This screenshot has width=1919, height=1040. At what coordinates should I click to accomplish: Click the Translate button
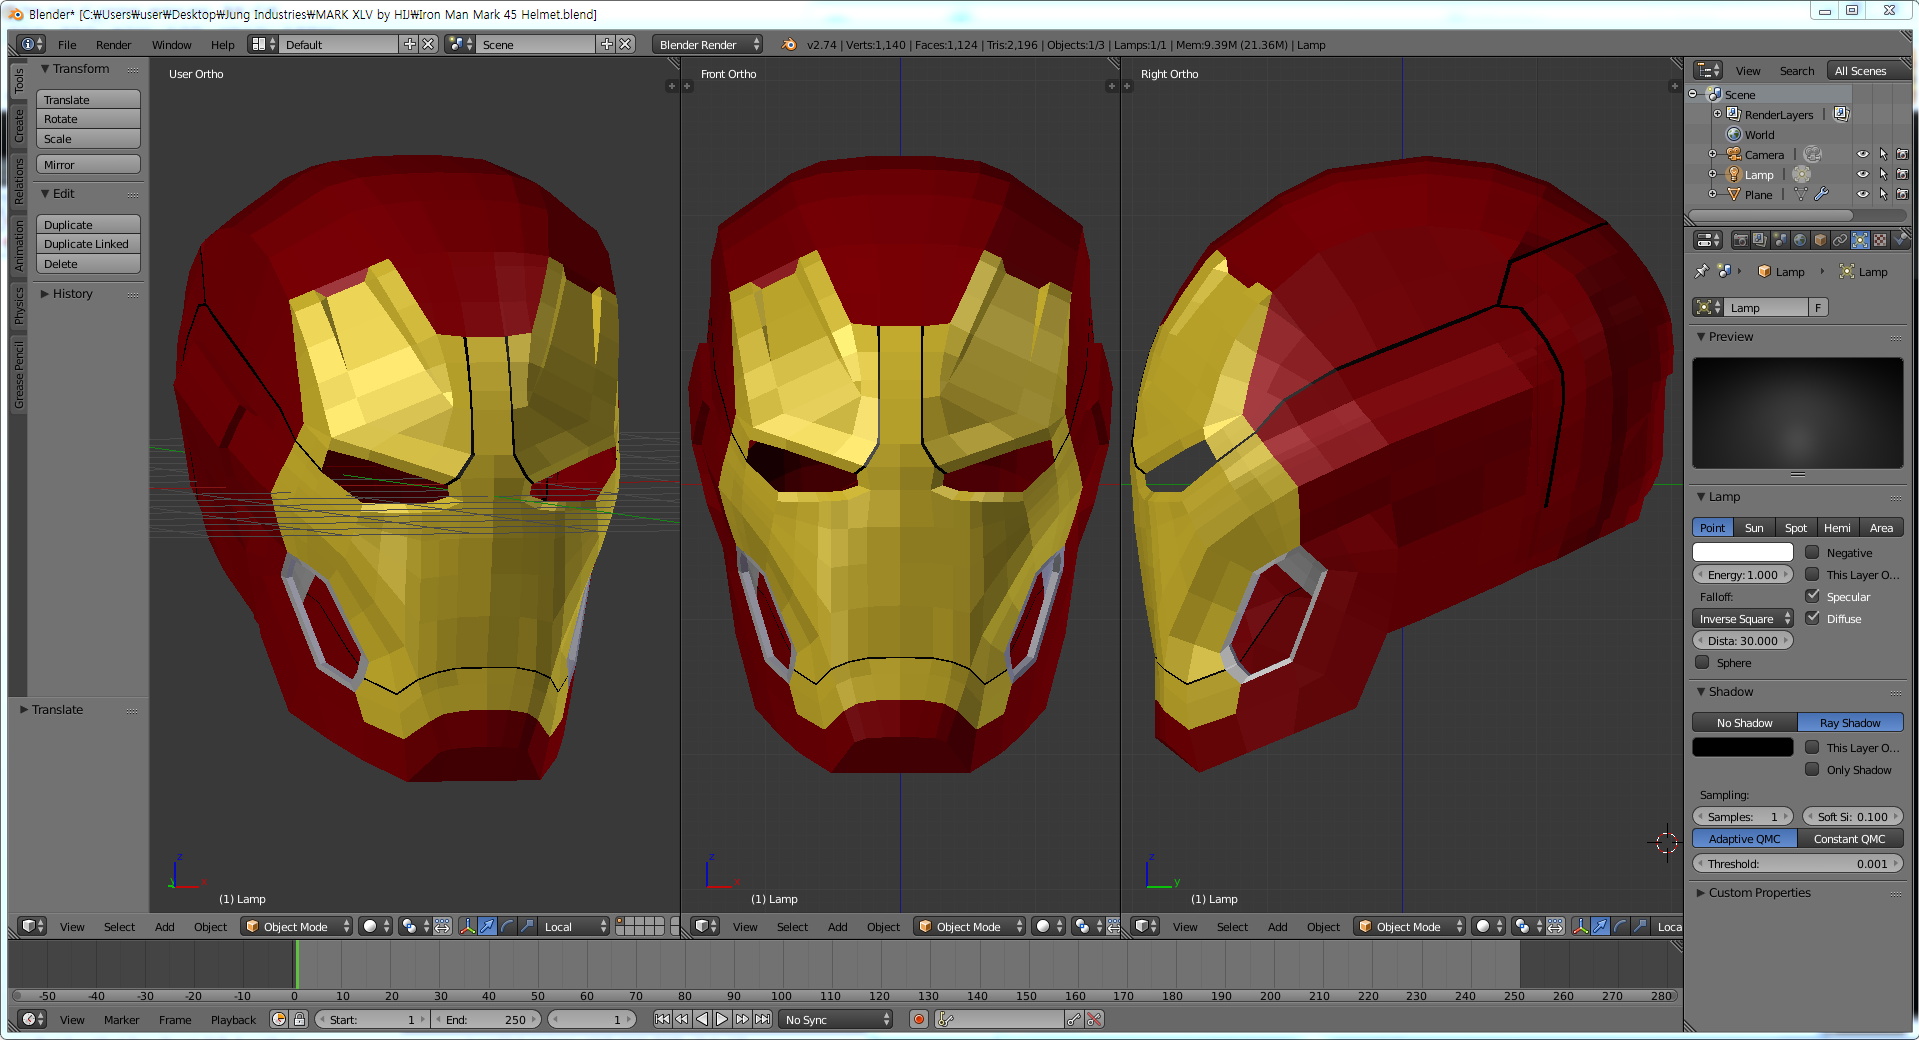(88, 99)
